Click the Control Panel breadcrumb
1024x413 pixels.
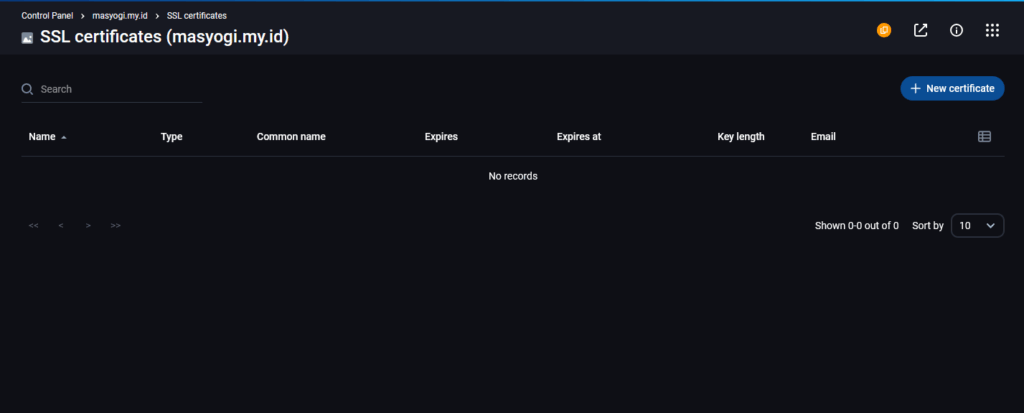coord(47,15)
